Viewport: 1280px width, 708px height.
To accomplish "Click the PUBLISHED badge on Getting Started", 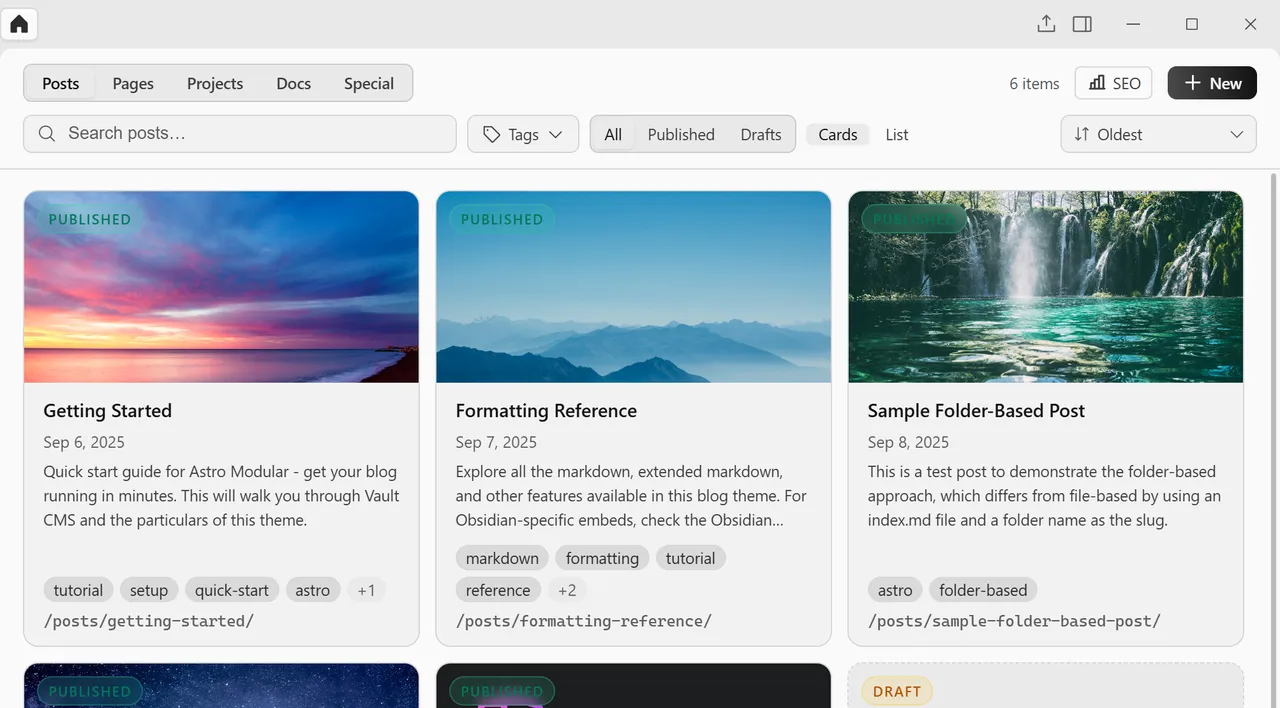I will point(90,219).
